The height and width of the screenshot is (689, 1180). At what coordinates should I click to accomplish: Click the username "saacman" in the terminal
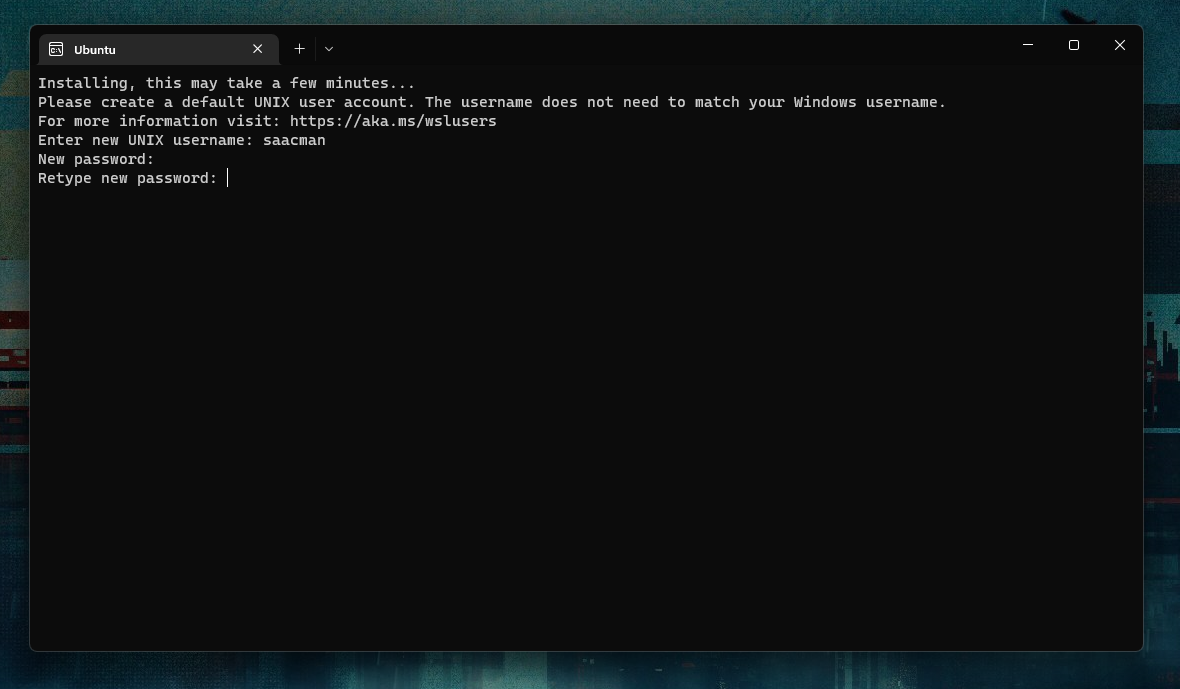[294, 140]
